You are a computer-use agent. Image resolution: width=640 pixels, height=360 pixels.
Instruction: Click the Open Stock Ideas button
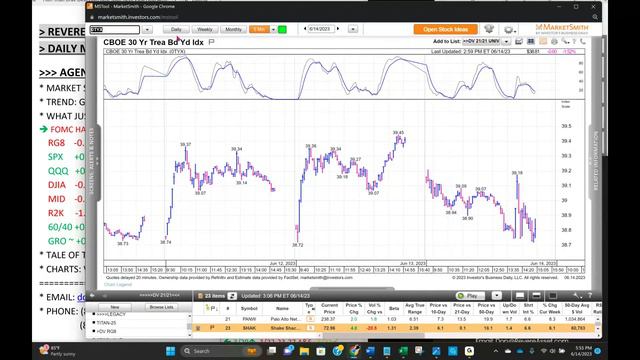445,29
